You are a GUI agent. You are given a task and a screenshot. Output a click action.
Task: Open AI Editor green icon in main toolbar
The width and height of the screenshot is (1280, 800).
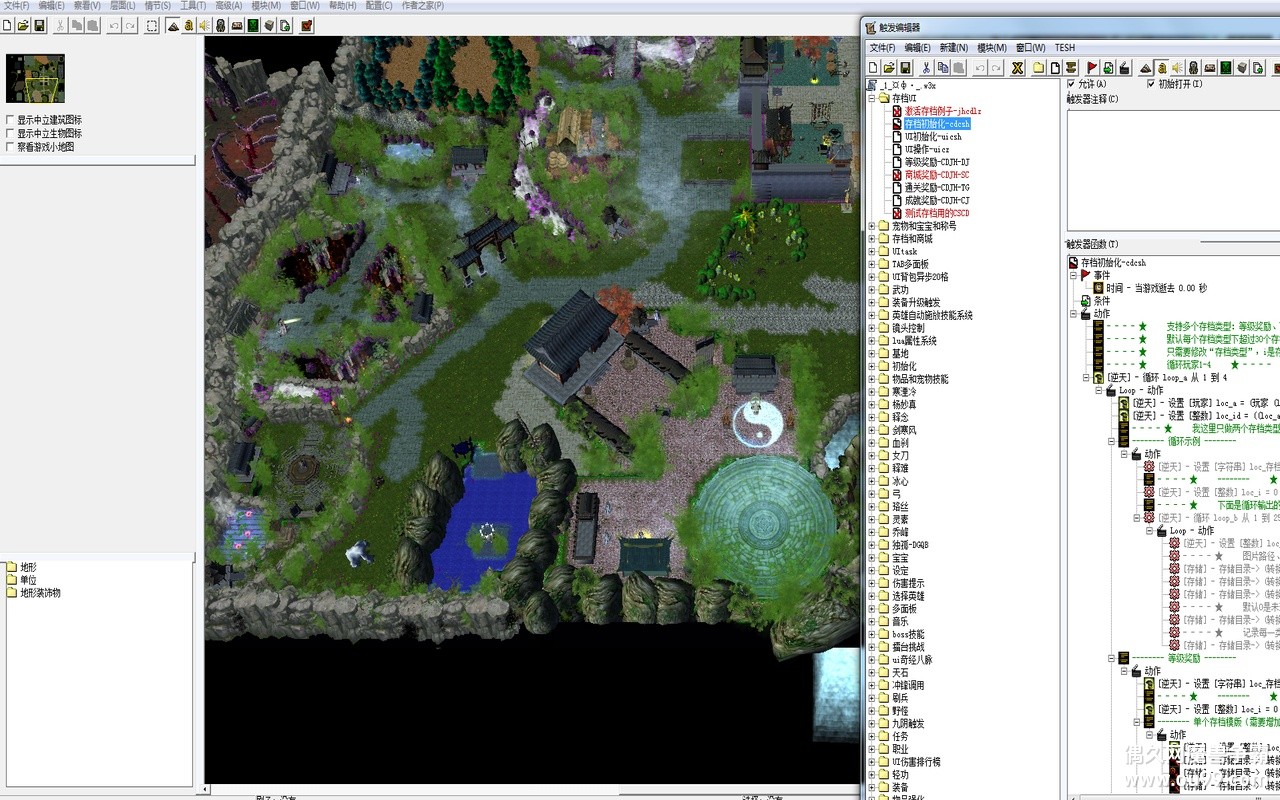(x=253, y=25)
